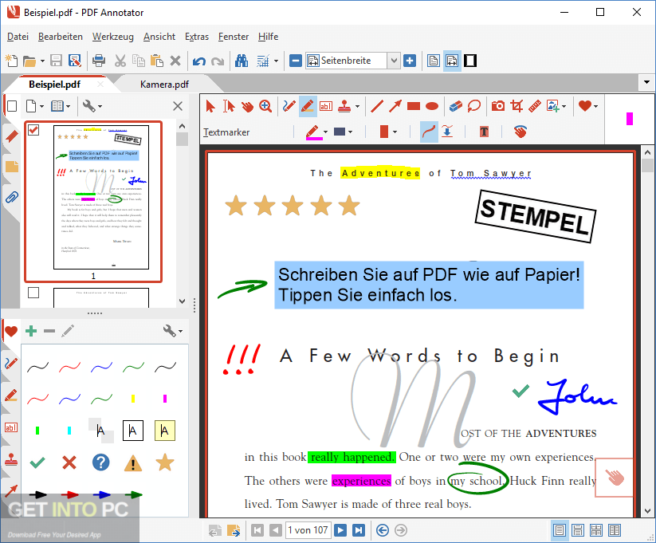The width and height of the screenshot is (656, 543).
Task: Toggle the two-page side-by-side layout
Action: [614, 530]
